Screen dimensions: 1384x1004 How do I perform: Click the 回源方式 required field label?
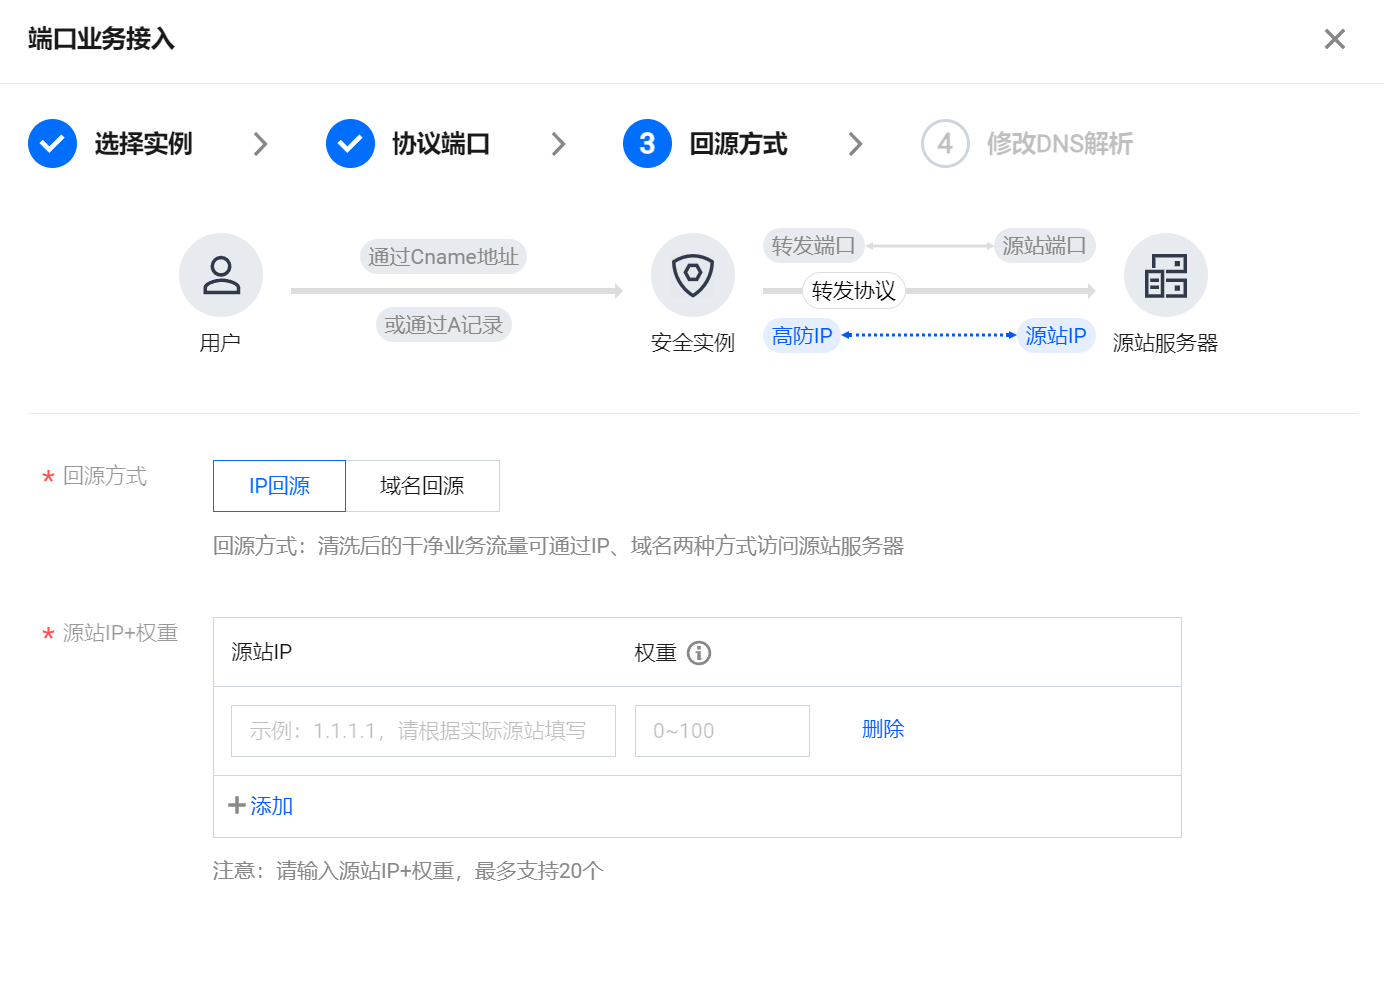tap(105, 476)
